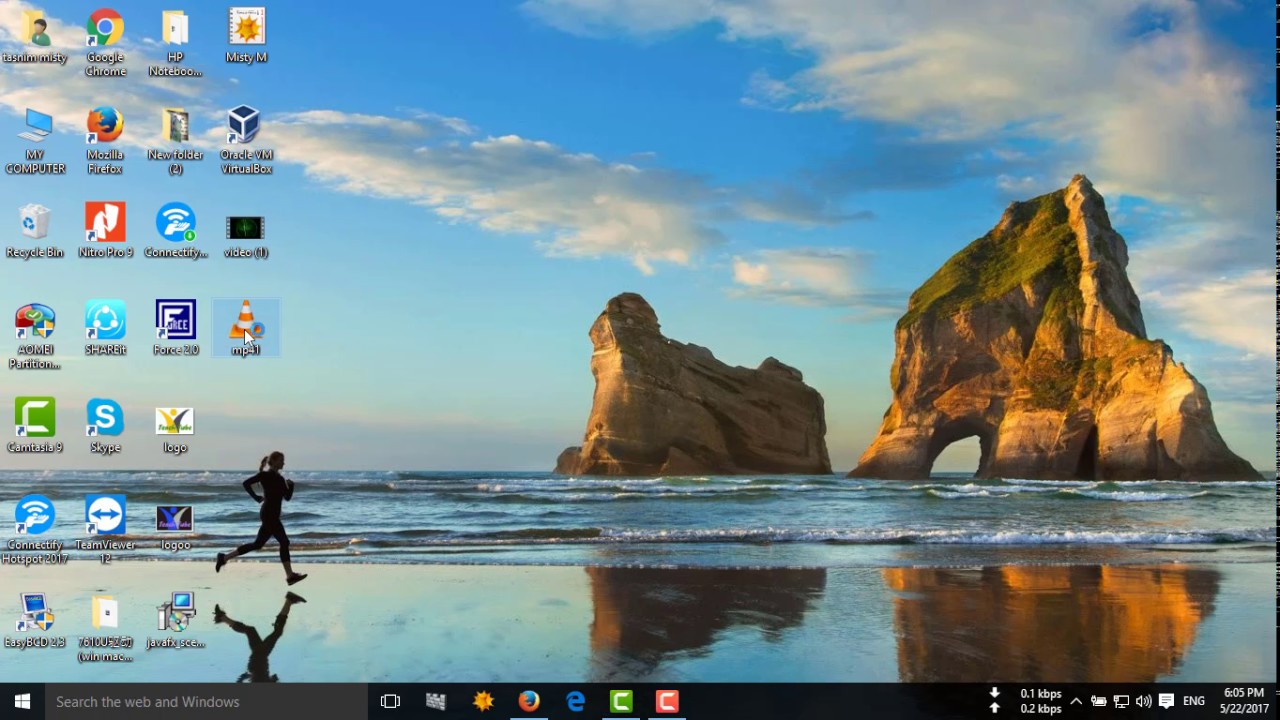Screen dimensions: 1280x720
Task: Click the orange sun icon on taskbar
Action: [483, 701]
